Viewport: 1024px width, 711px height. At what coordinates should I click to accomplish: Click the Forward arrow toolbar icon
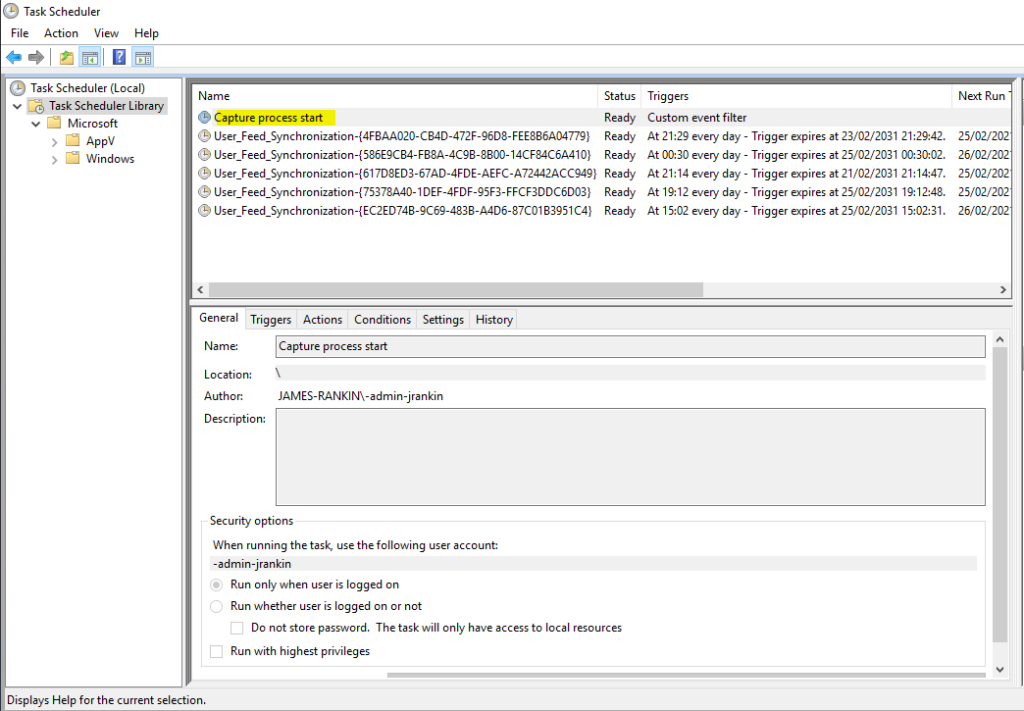36,57
